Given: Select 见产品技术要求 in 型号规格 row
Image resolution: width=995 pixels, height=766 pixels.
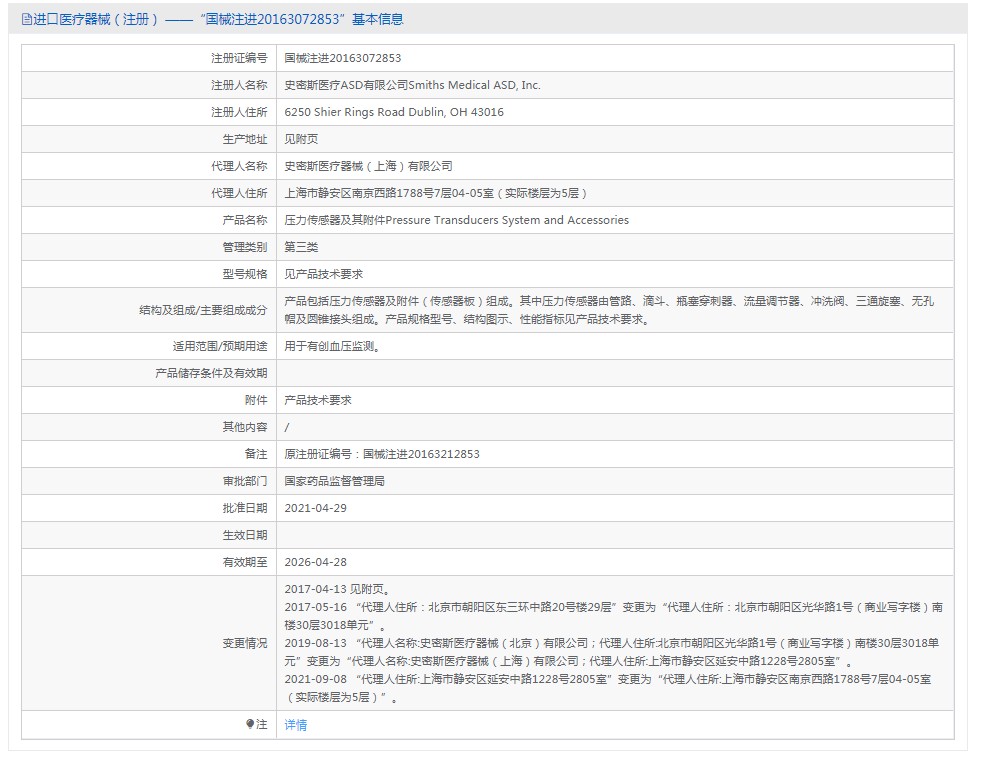Looking at the screenshot, I should (323, 274).
